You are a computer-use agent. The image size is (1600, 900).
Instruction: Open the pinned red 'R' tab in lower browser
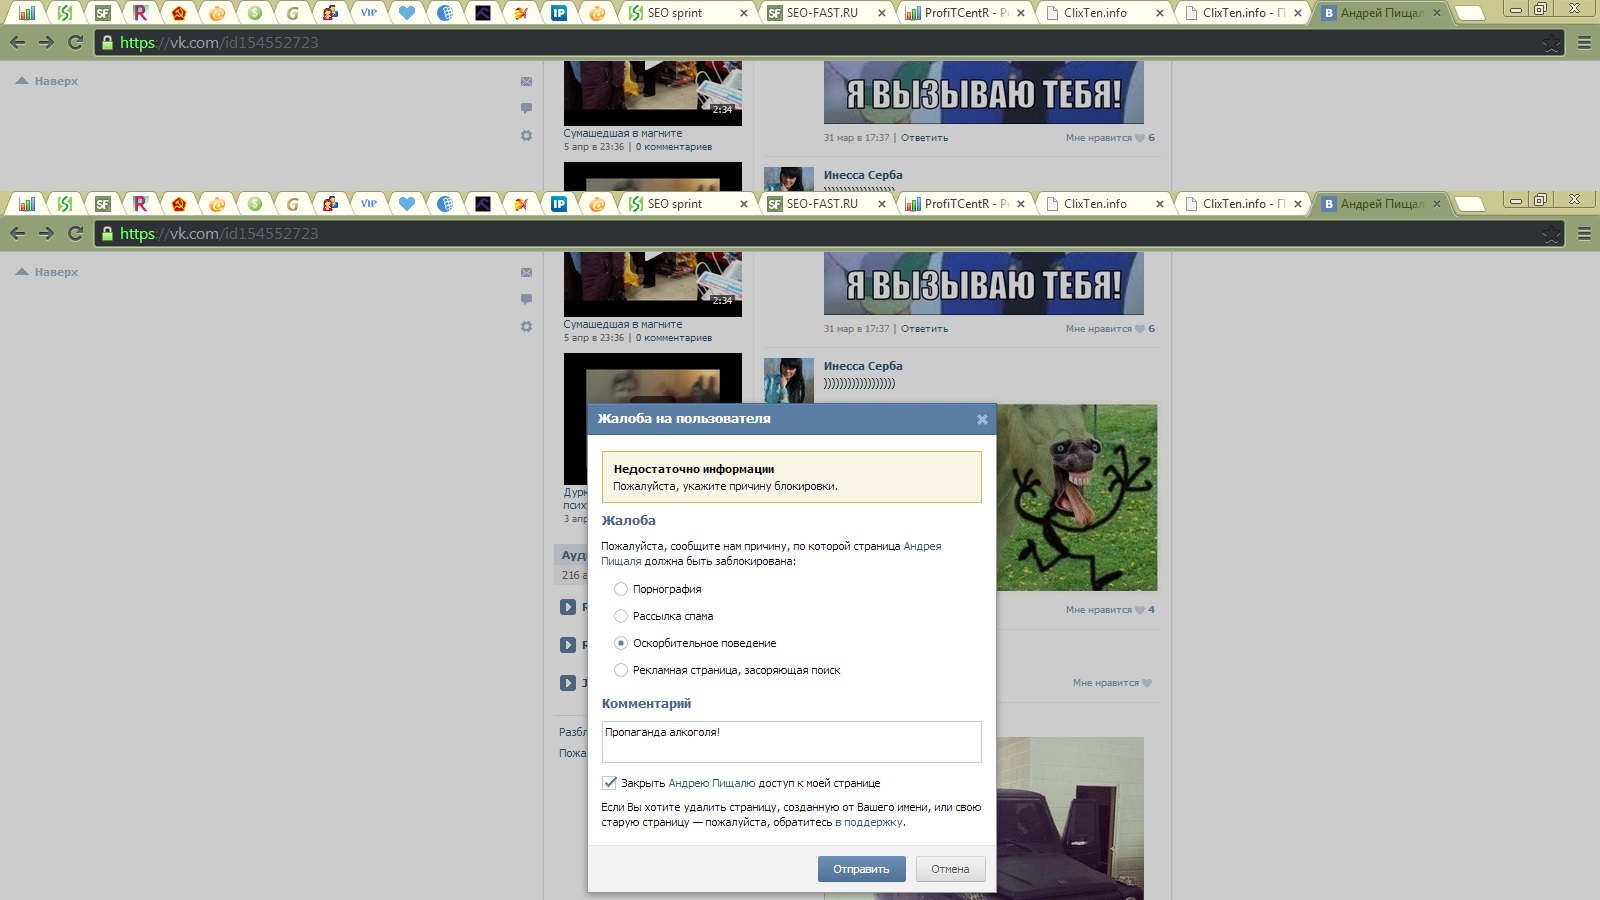point(141,204)
